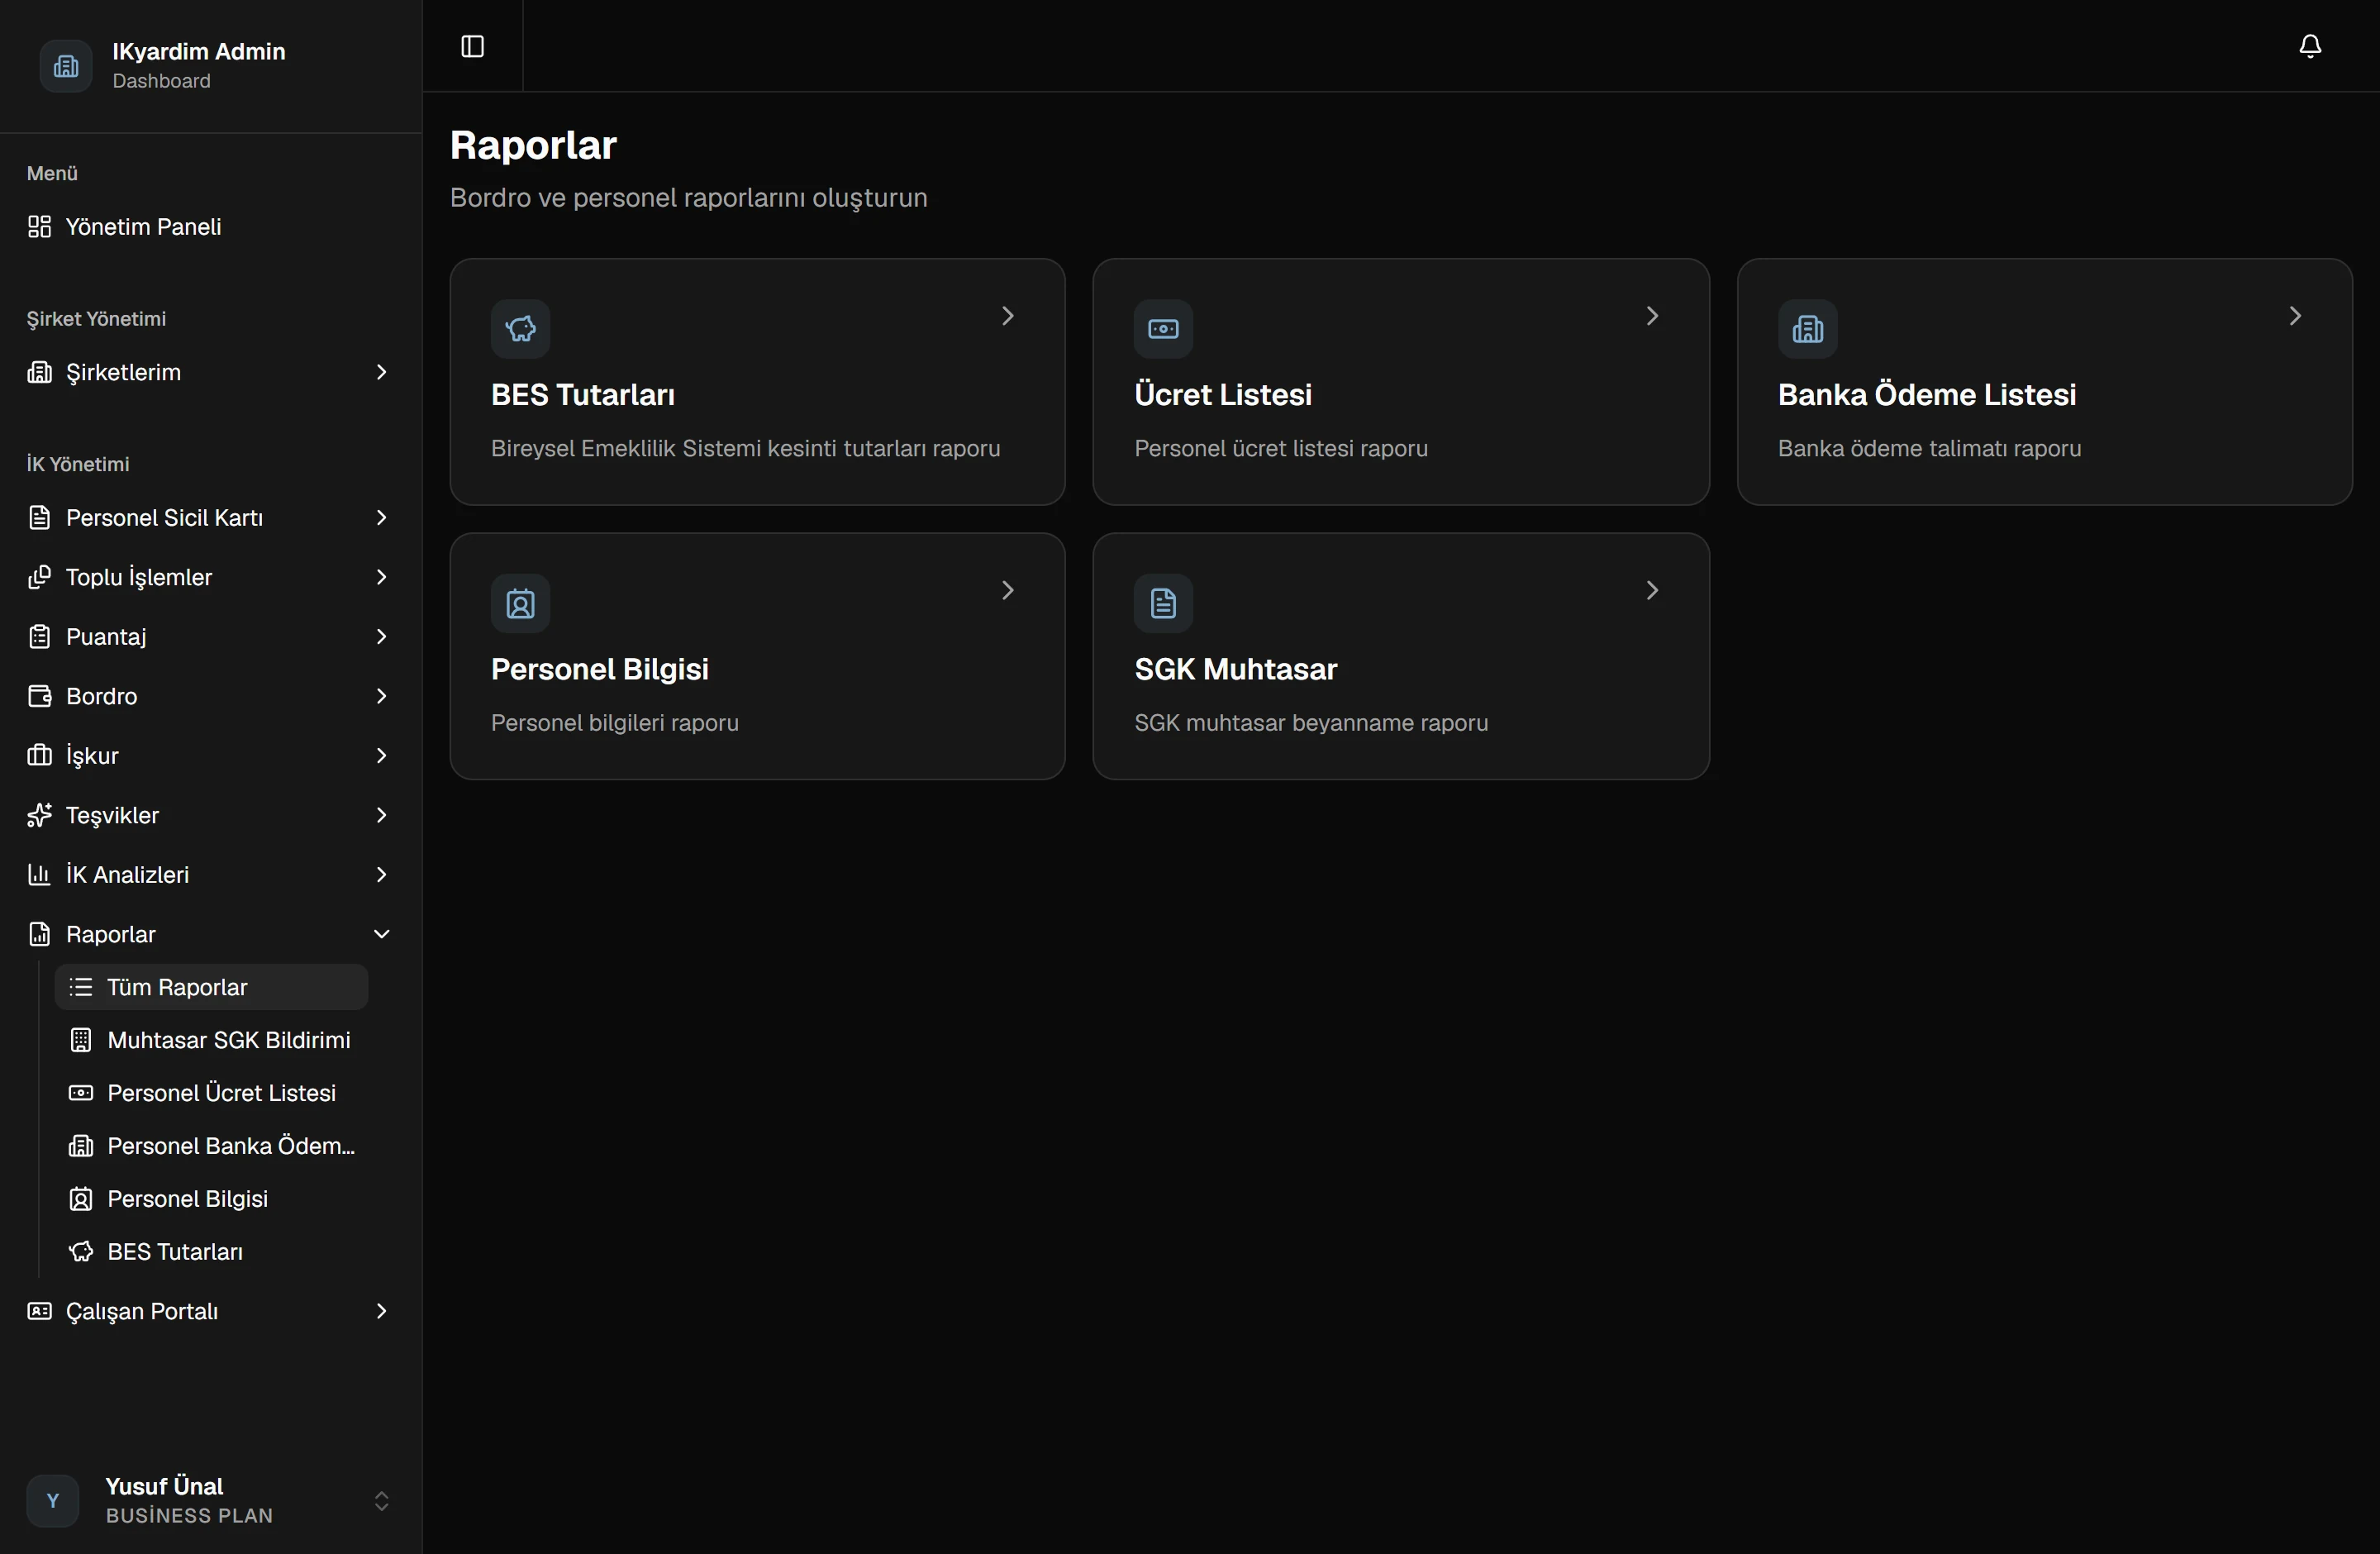Click the piggy bank icon on BES Tutarları card
The height and width of the screenshot is (1554, 2380).
520,328
